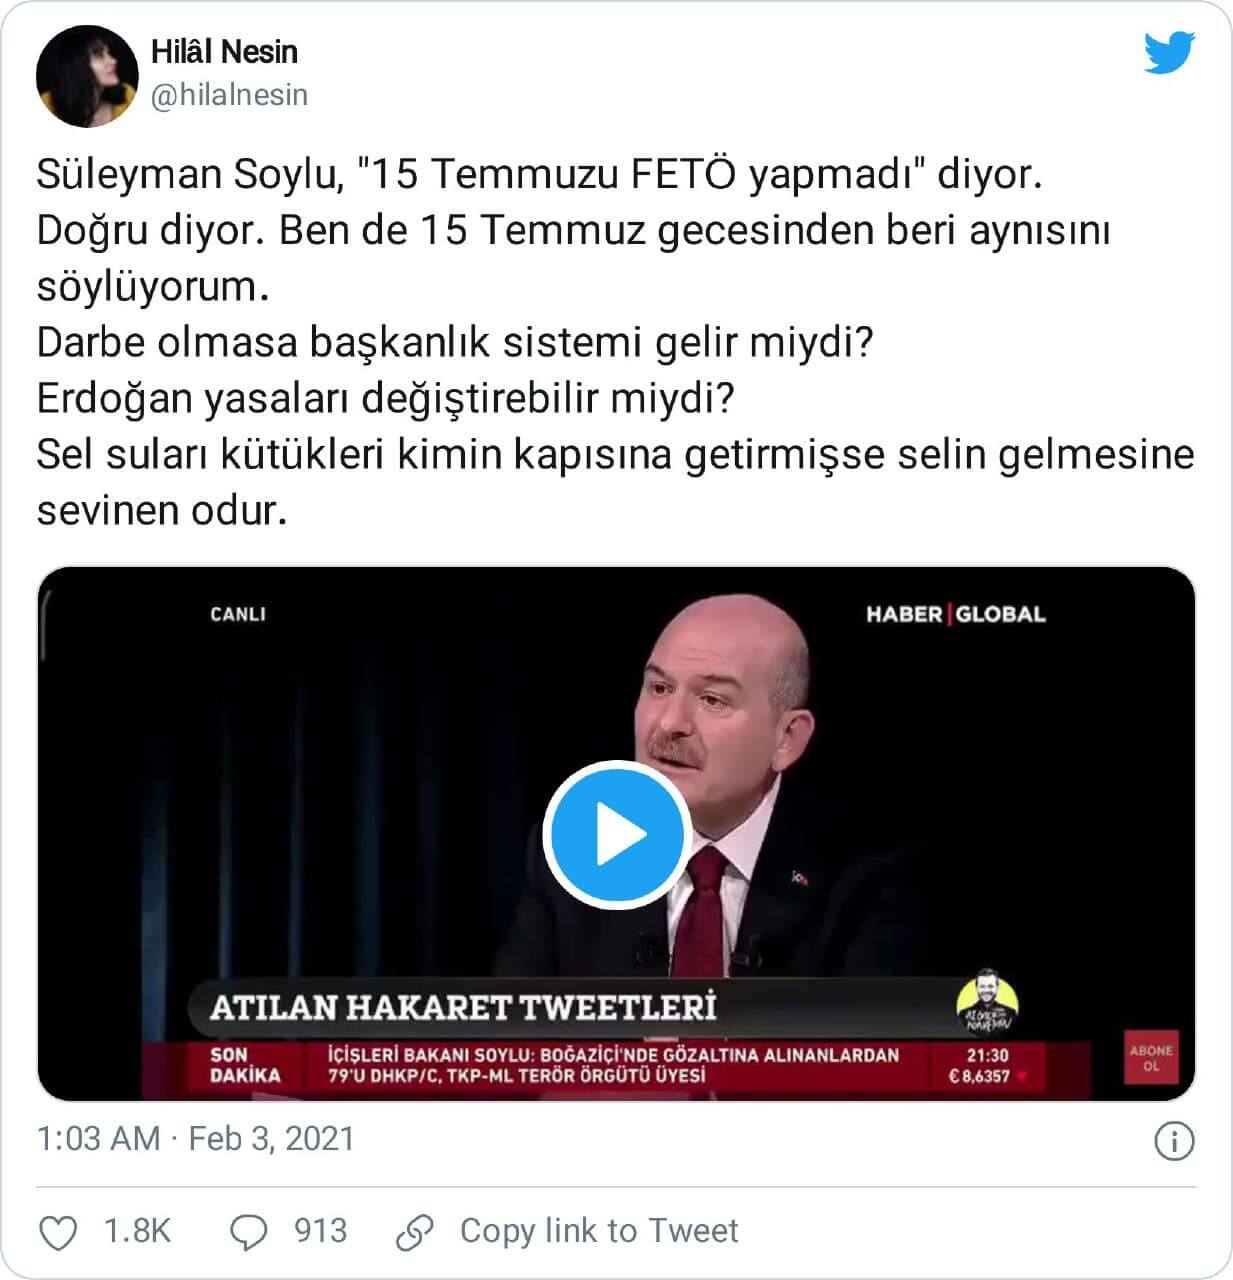Image resolution: width=1233 pixels, height=1280 pixels.
Task: Click the CANLI live label in video
Action: (238, 614)
